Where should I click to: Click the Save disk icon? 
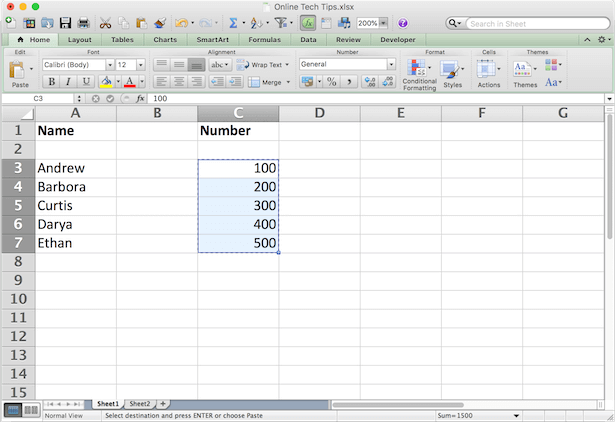[64, 22]
